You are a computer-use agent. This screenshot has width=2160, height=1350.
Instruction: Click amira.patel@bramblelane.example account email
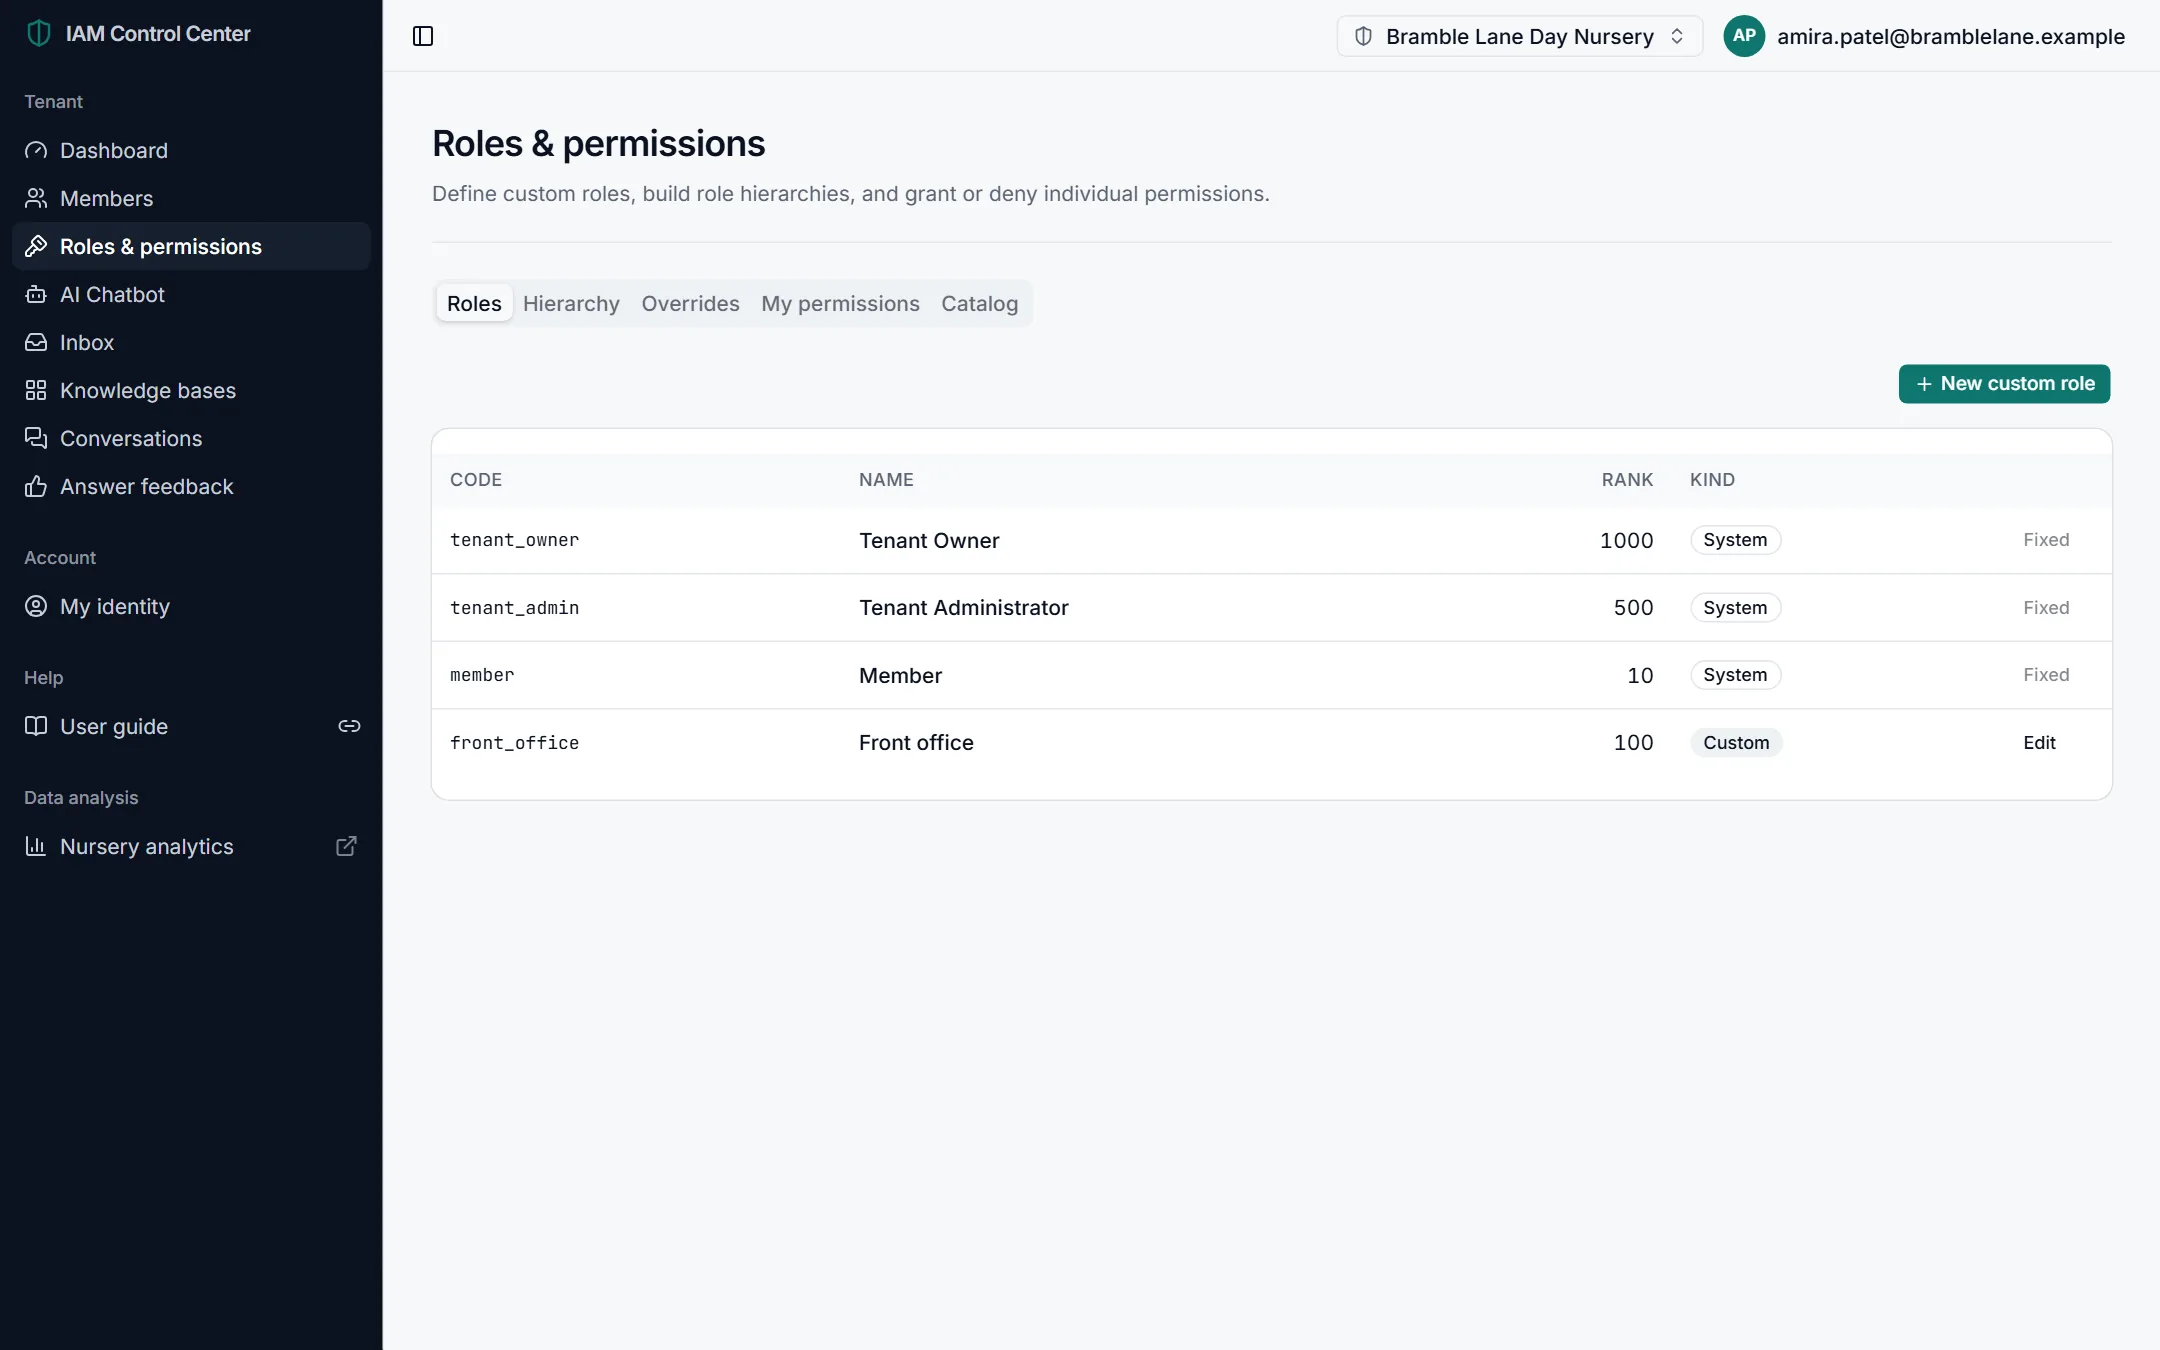tap(1950, 36)
